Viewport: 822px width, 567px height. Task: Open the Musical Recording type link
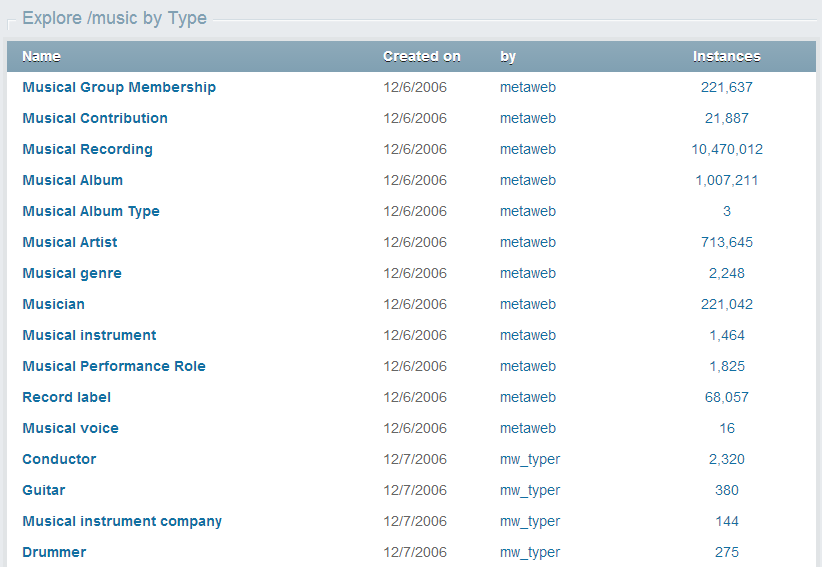(88, 149)
